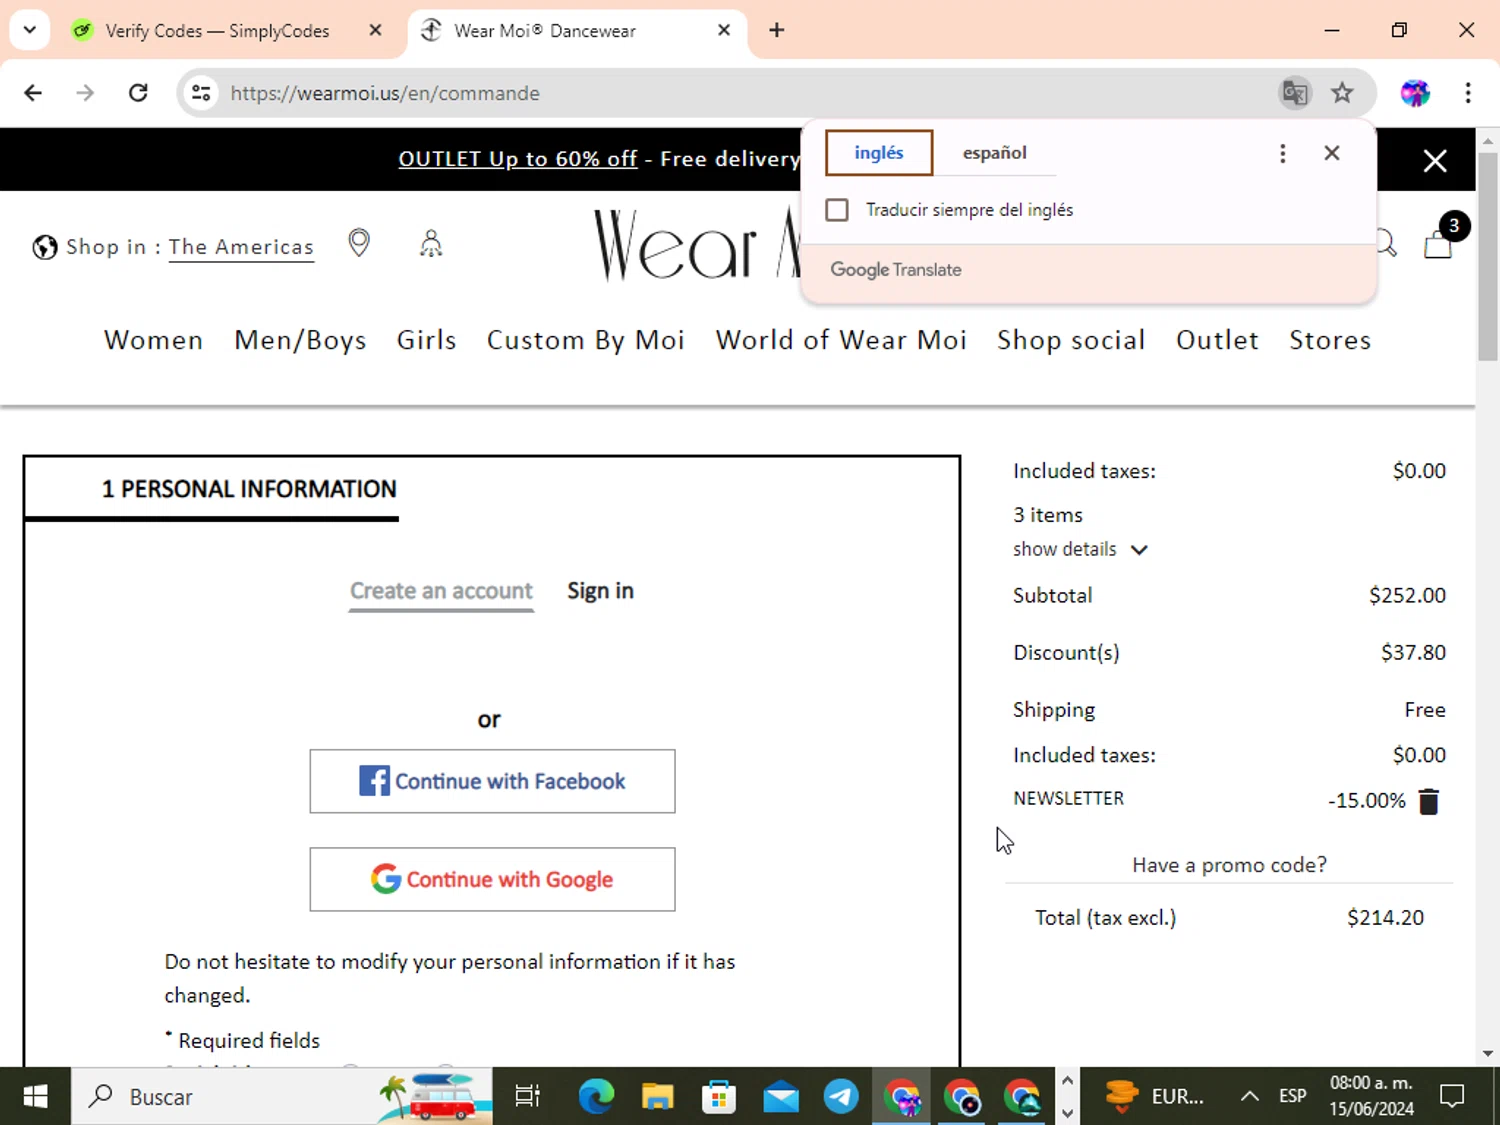Show hidden system tray icons
Screen dimensions: 1500x1125
point(1250,1097)
